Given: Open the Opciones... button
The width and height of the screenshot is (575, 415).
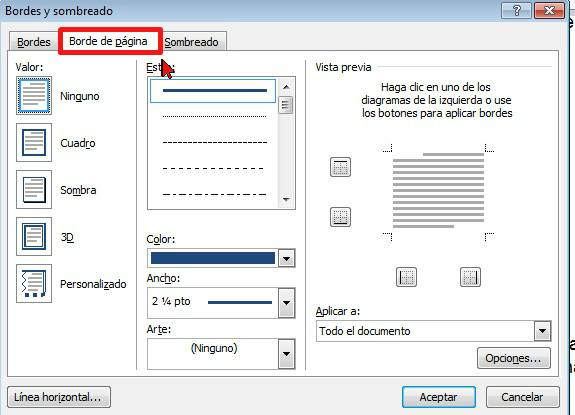Looking at the screenshot, I should click(513, 358).
